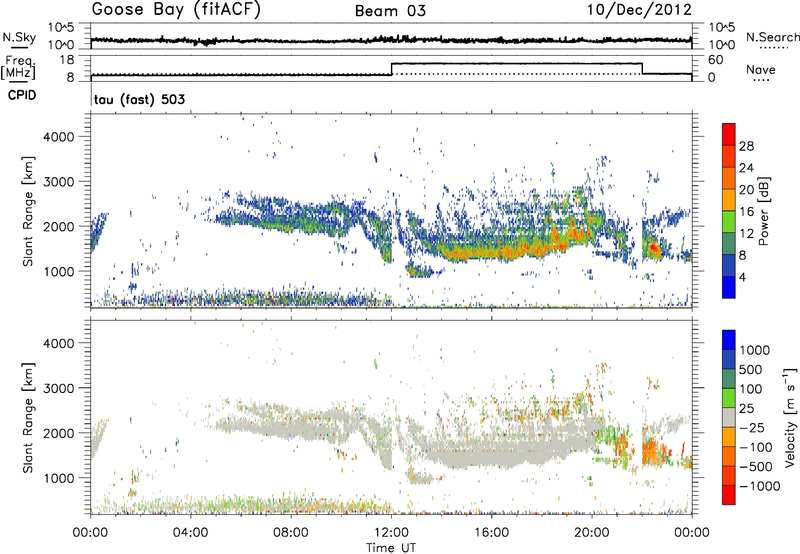This screenshot has width=800, height=554.
Task: Click the '18' frequency axis tick
Action: click(67, 60)
